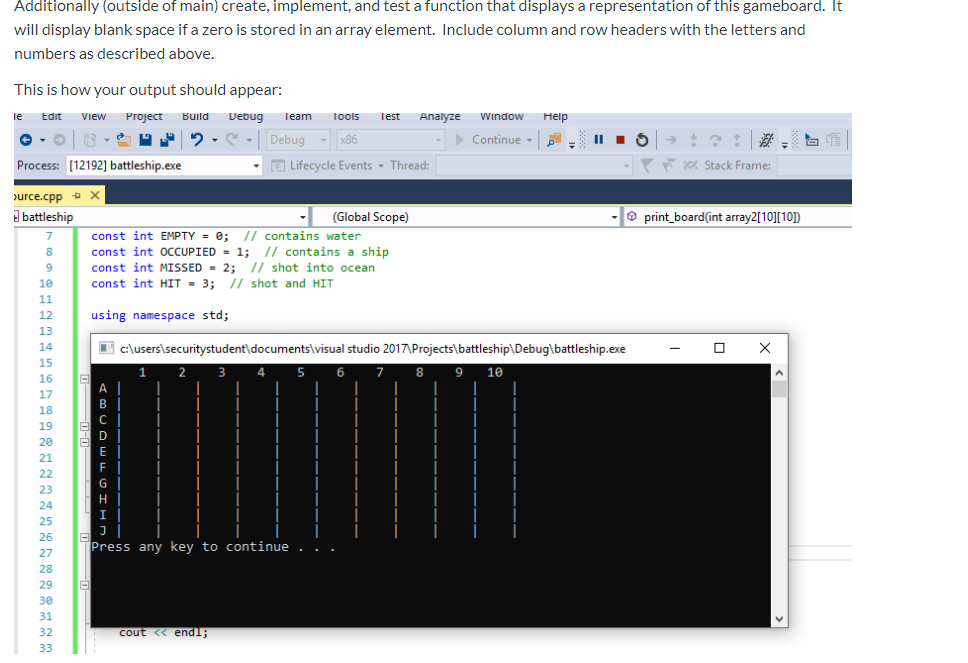The width and height of the screenshot is (968, 663).
Task: Click 'const int EMPTY = 0;' code line
Action: coord(160,236)
